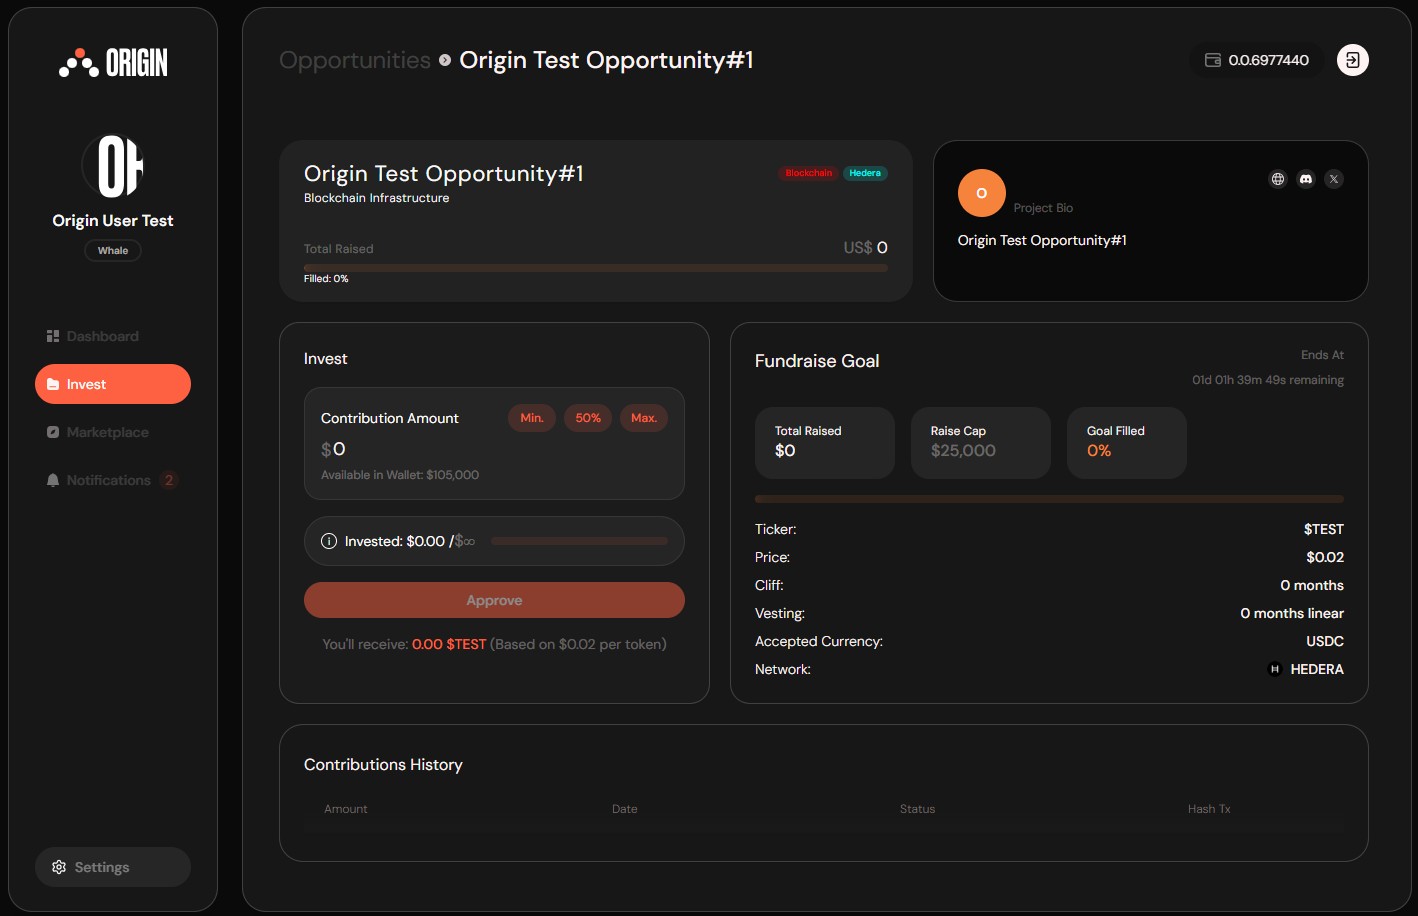Click the website globe icon
This screenshot has height=916, width=1418.
pos(1277,179)
